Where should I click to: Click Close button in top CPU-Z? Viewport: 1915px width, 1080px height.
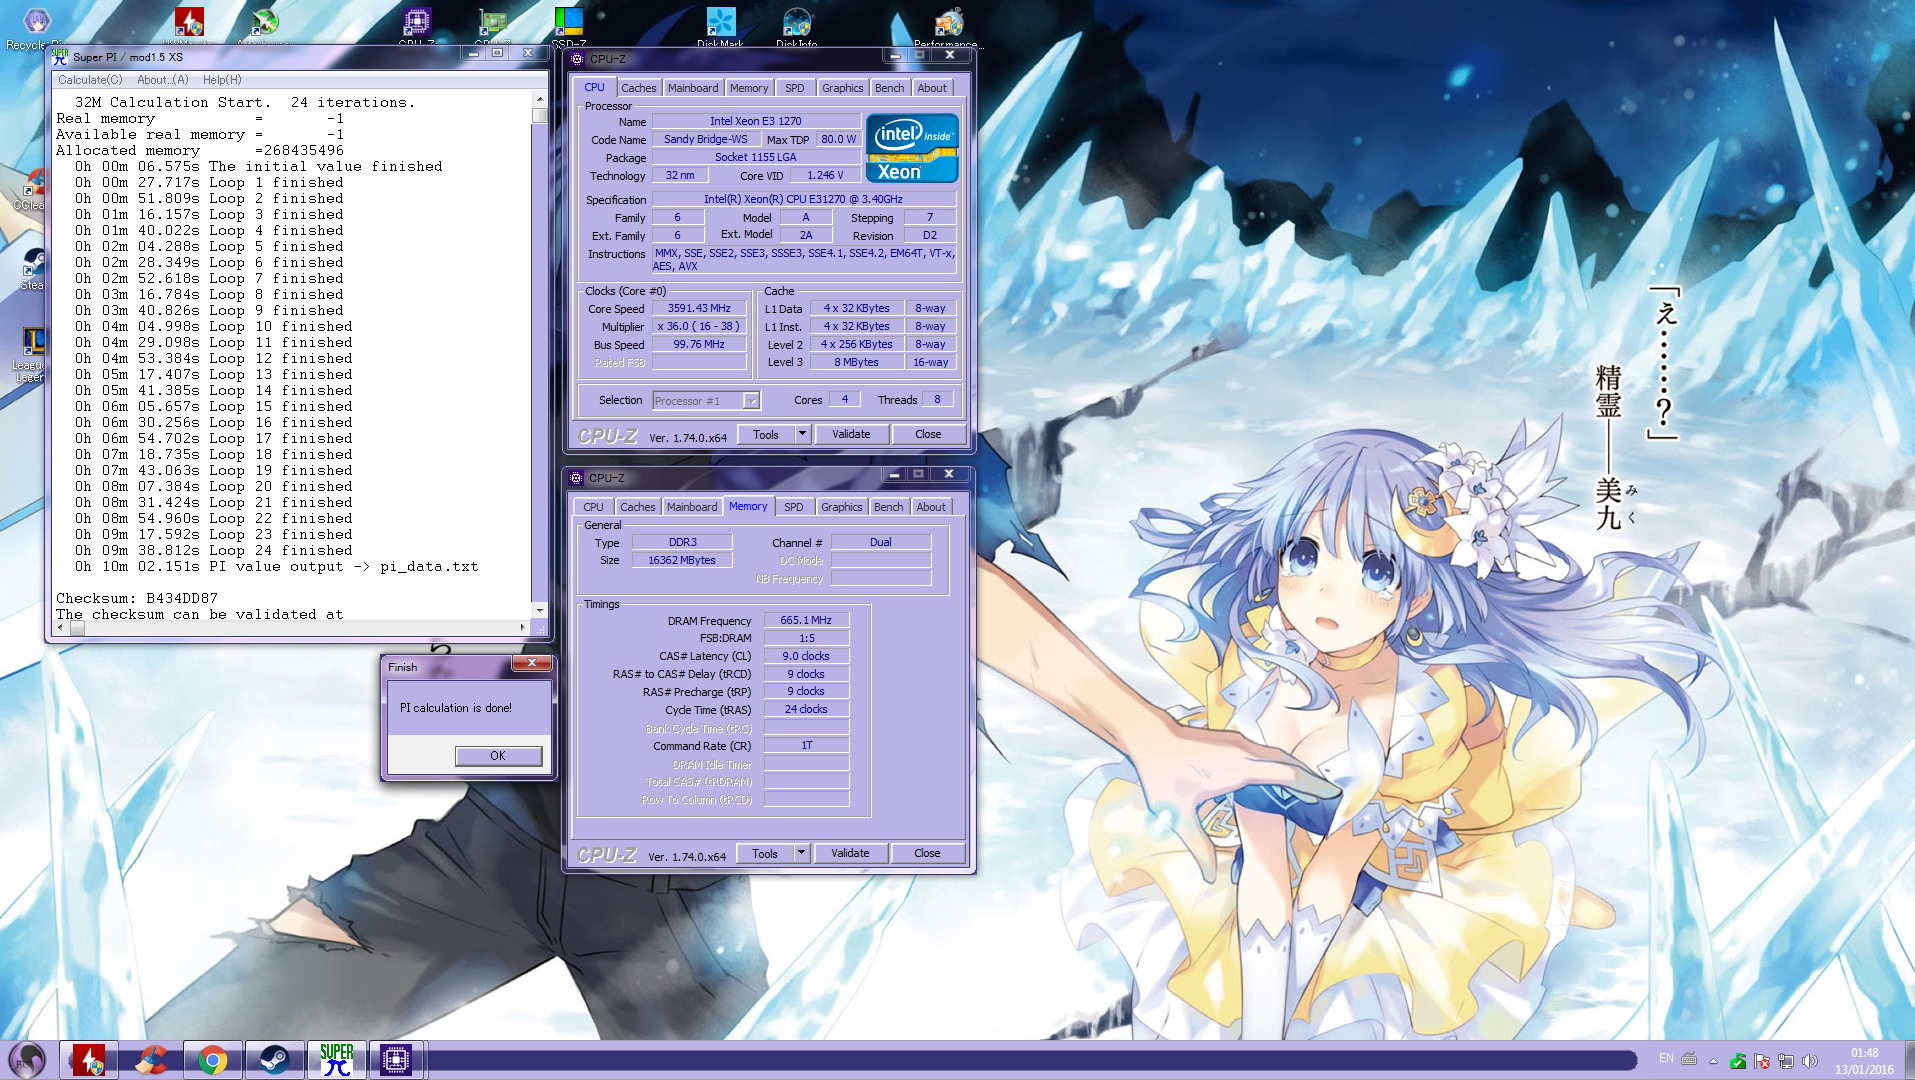[928, 435]
